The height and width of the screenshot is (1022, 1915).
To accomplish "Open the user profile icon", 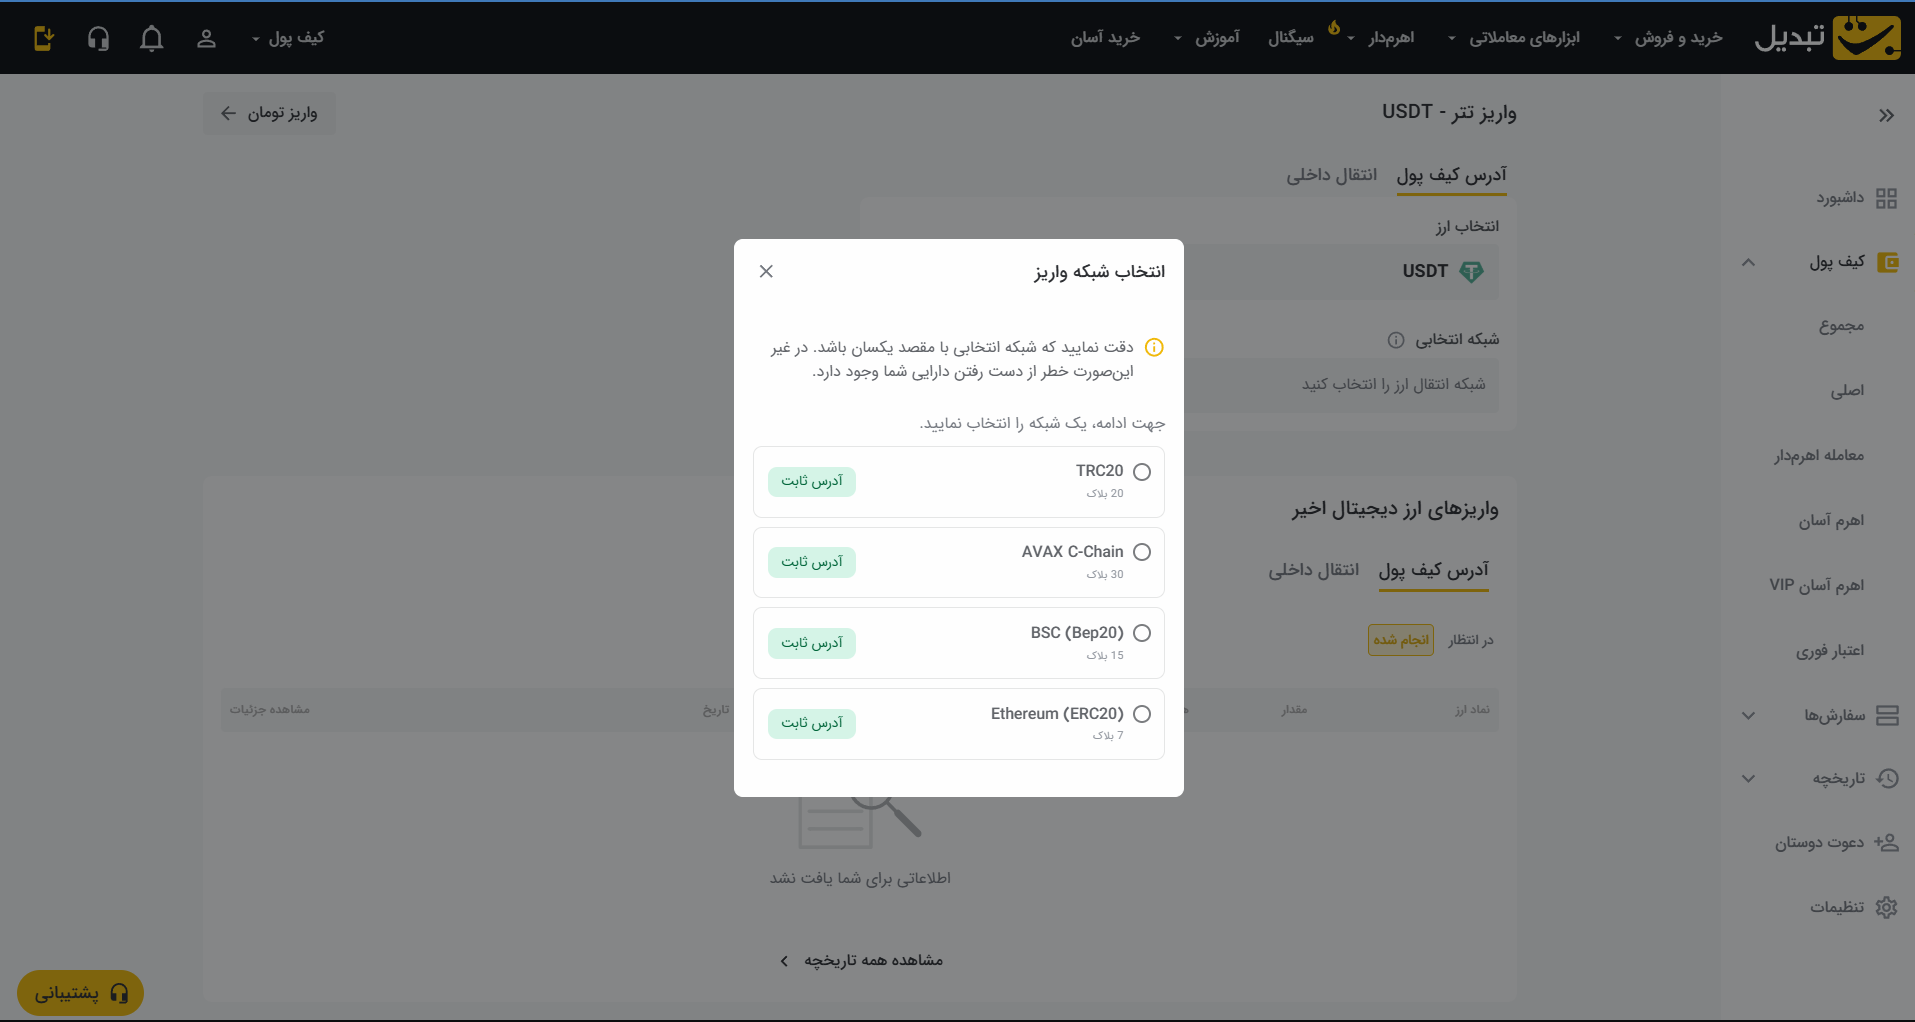I will point(206,38).
